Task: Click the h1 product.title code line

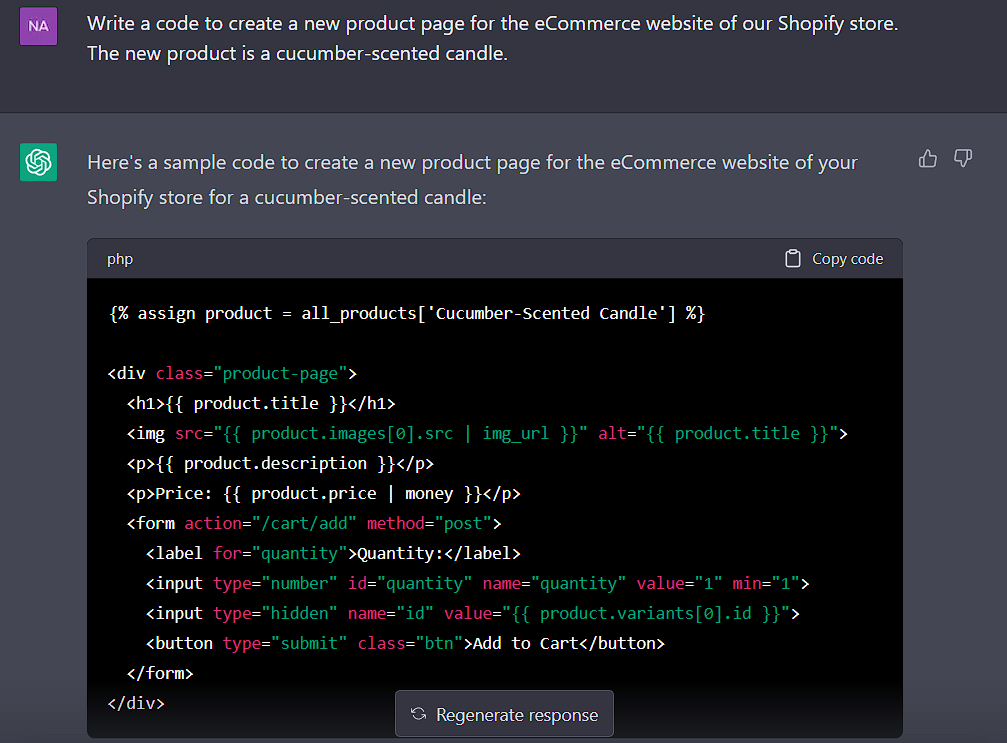Action: click(261, 403)
